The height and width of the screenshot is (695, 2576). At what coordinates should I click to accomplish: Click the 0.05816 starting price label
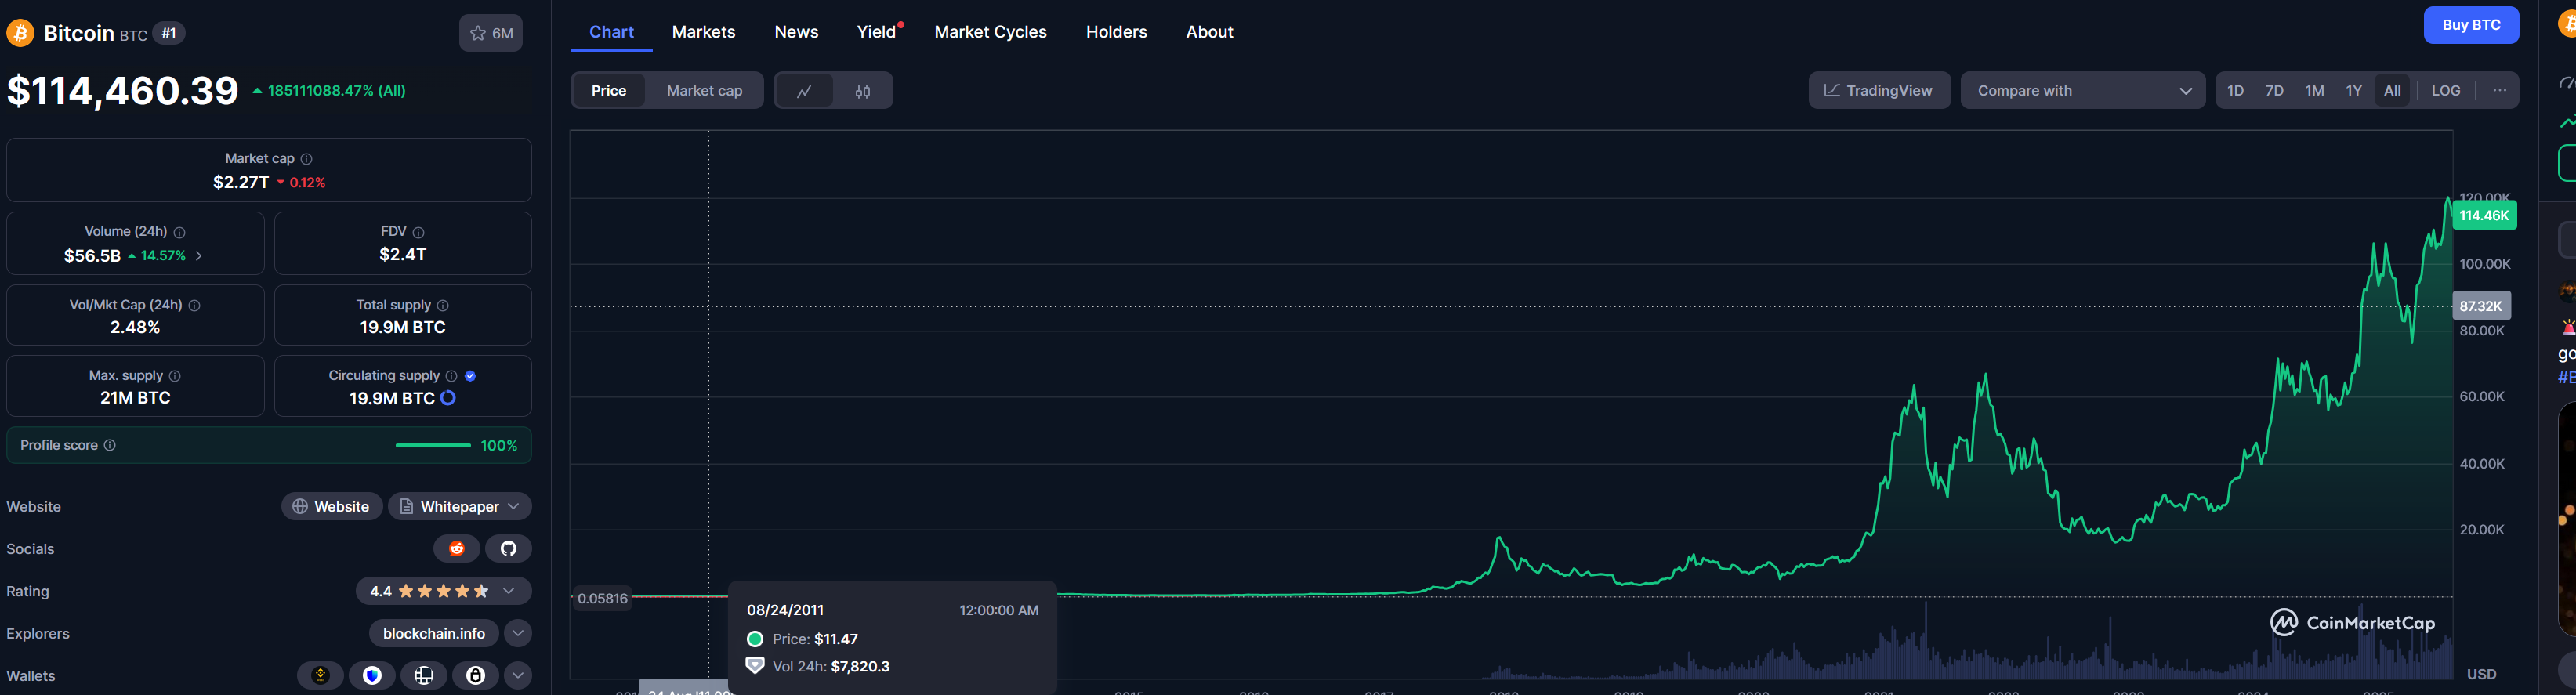602,598
